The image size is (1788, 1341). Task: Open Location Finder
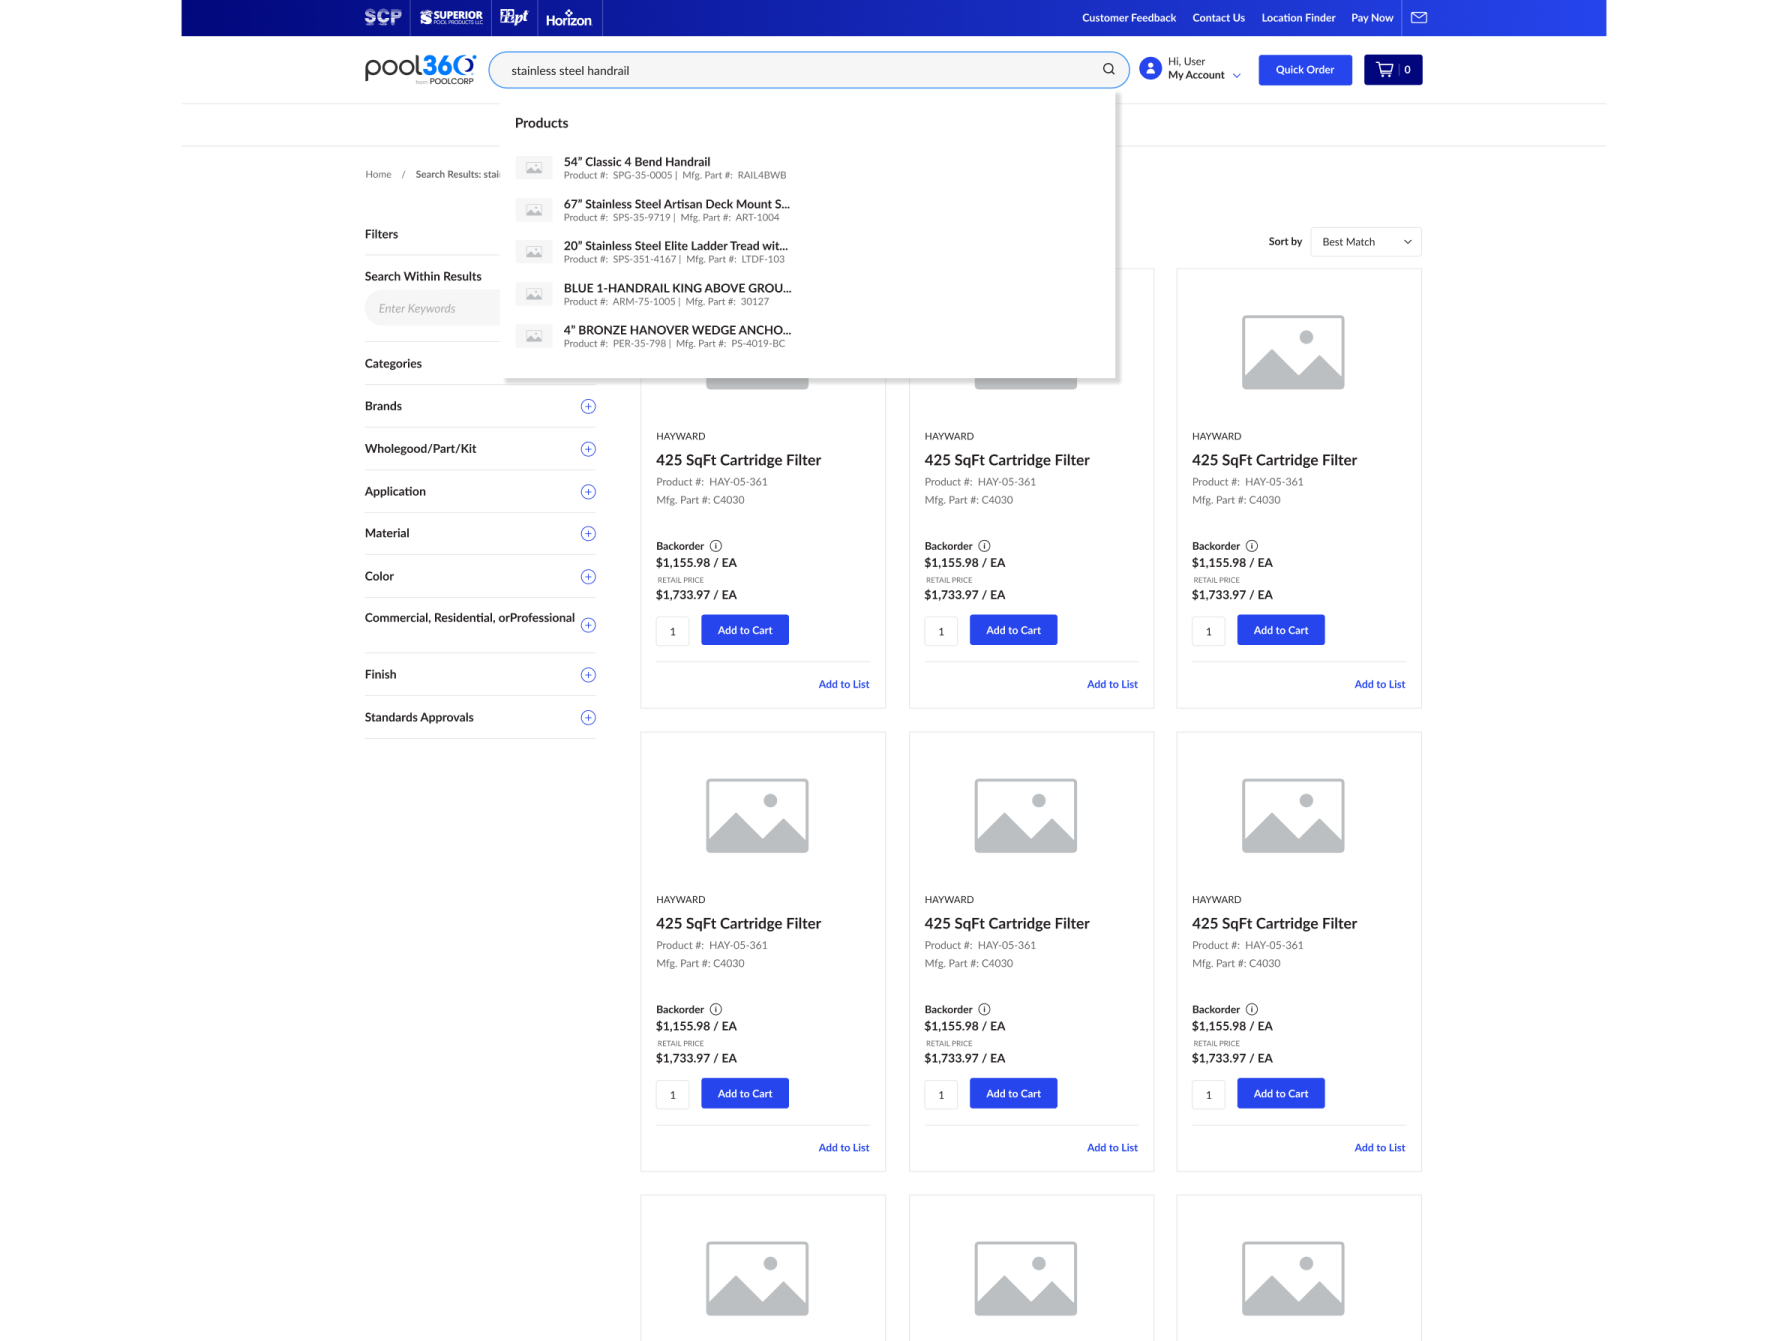pos(1298,18)
